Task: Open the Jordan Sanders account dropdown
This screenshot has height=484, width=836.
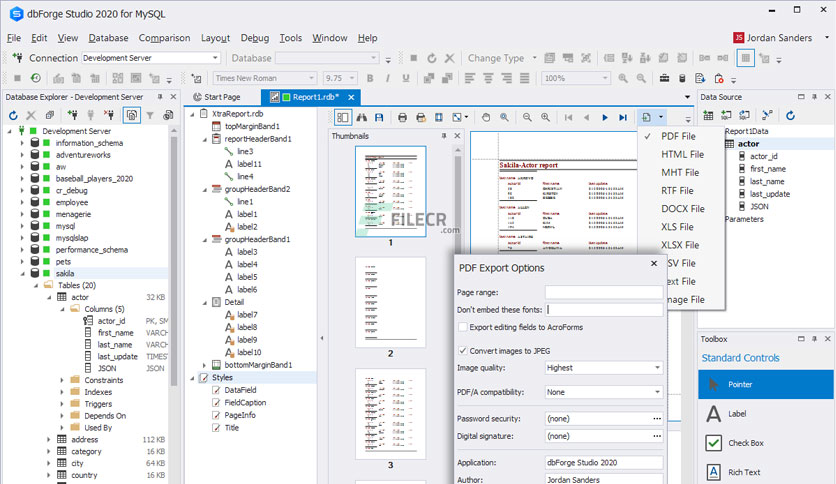Action: tap(827, 37)
